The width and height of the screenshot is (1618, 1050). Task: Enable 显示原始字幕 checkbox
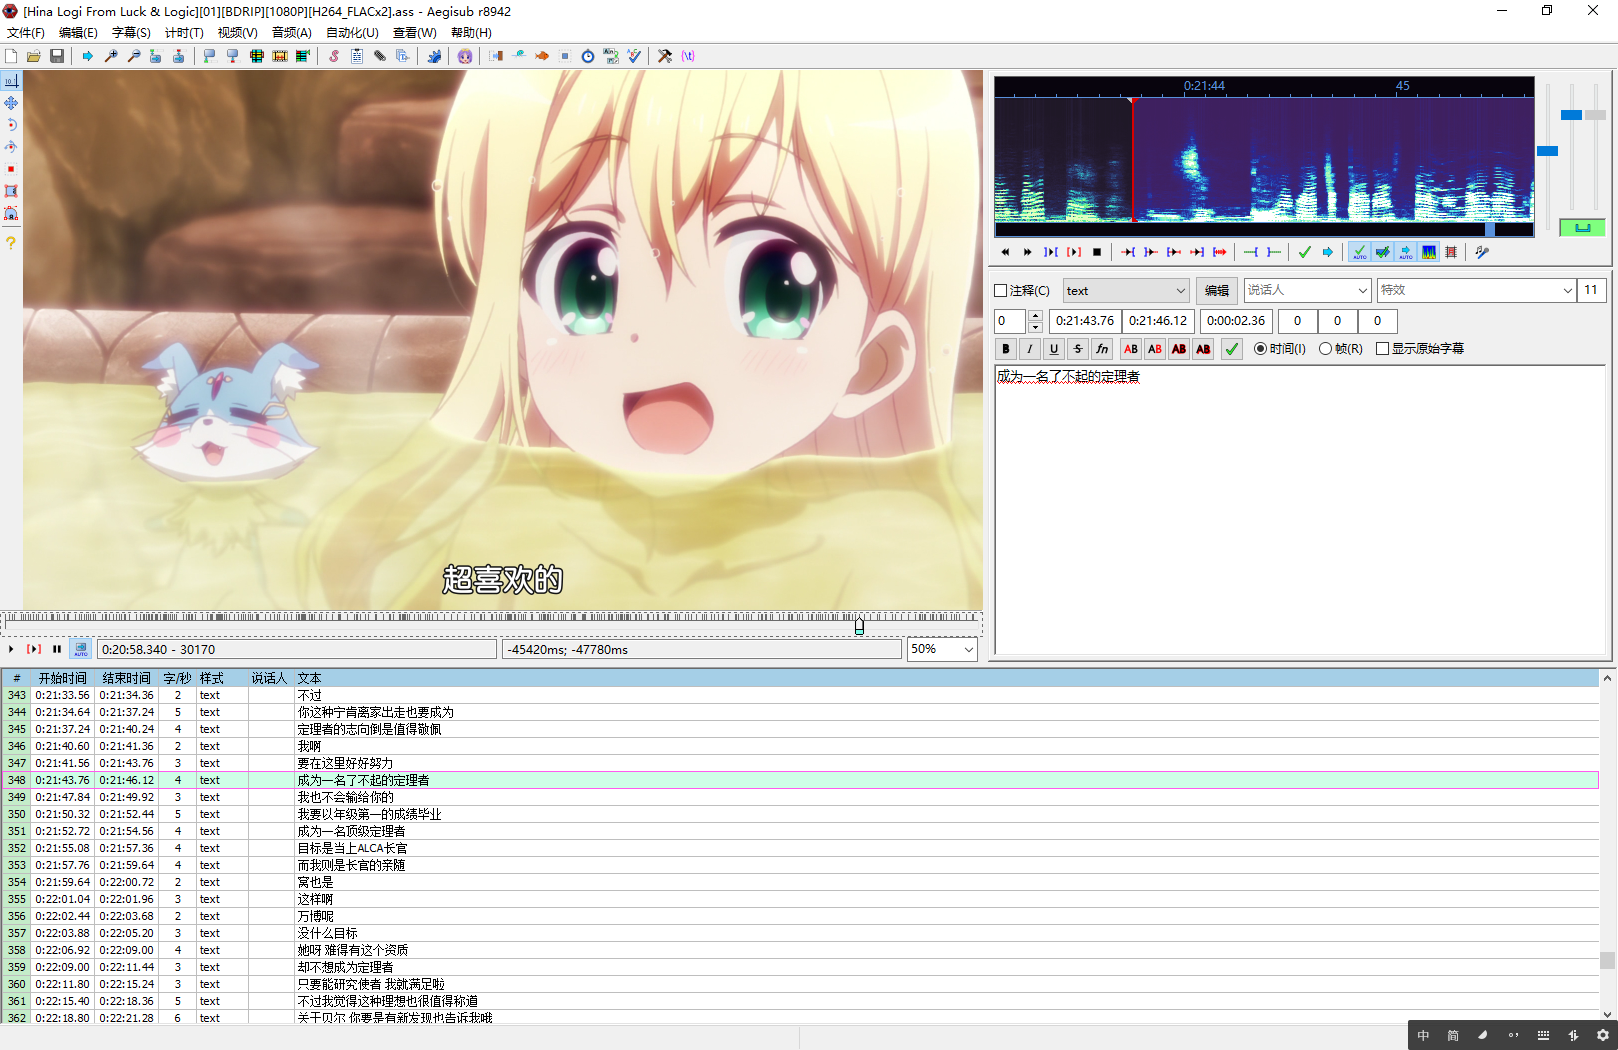[x=1383, y=349]
